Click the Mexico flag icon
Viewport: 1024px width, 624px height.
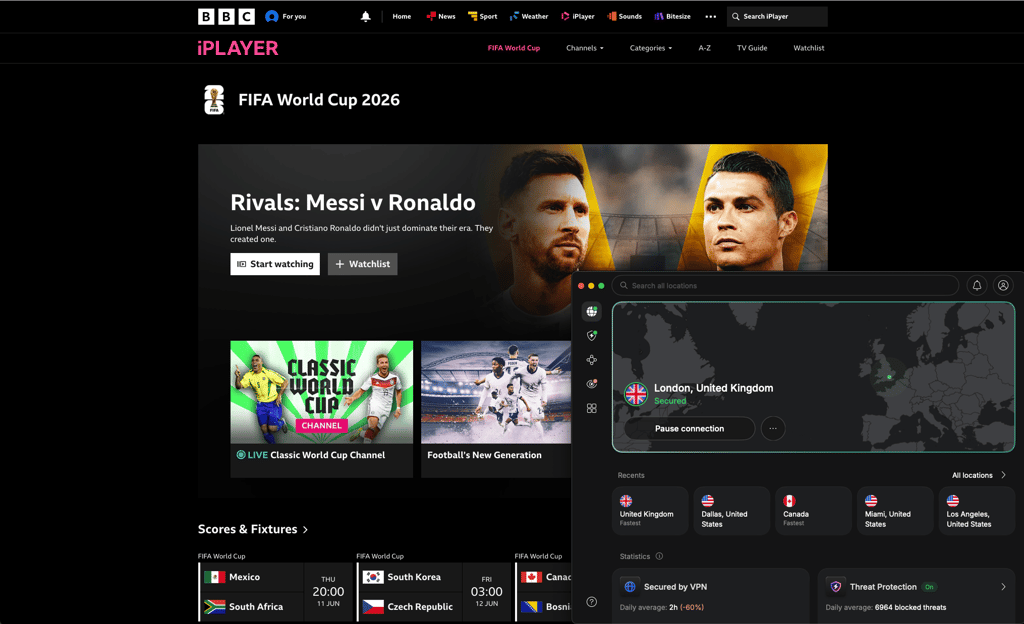[215, 577]
